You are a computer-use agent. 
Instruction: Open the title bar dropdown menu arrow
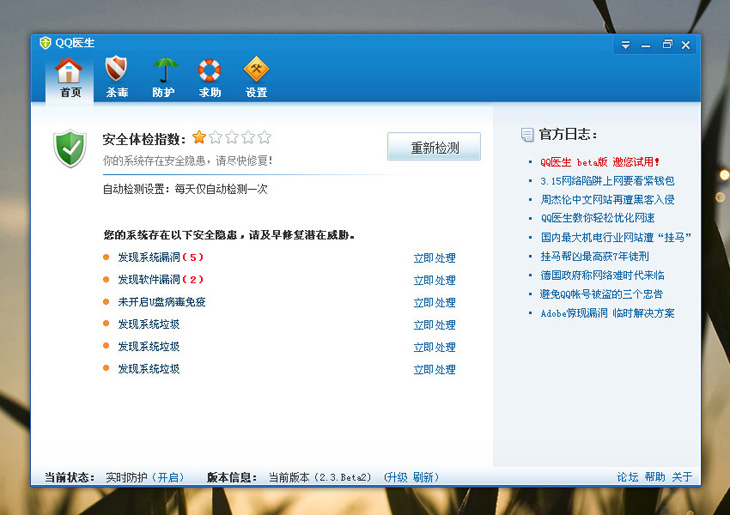point(625,45)
